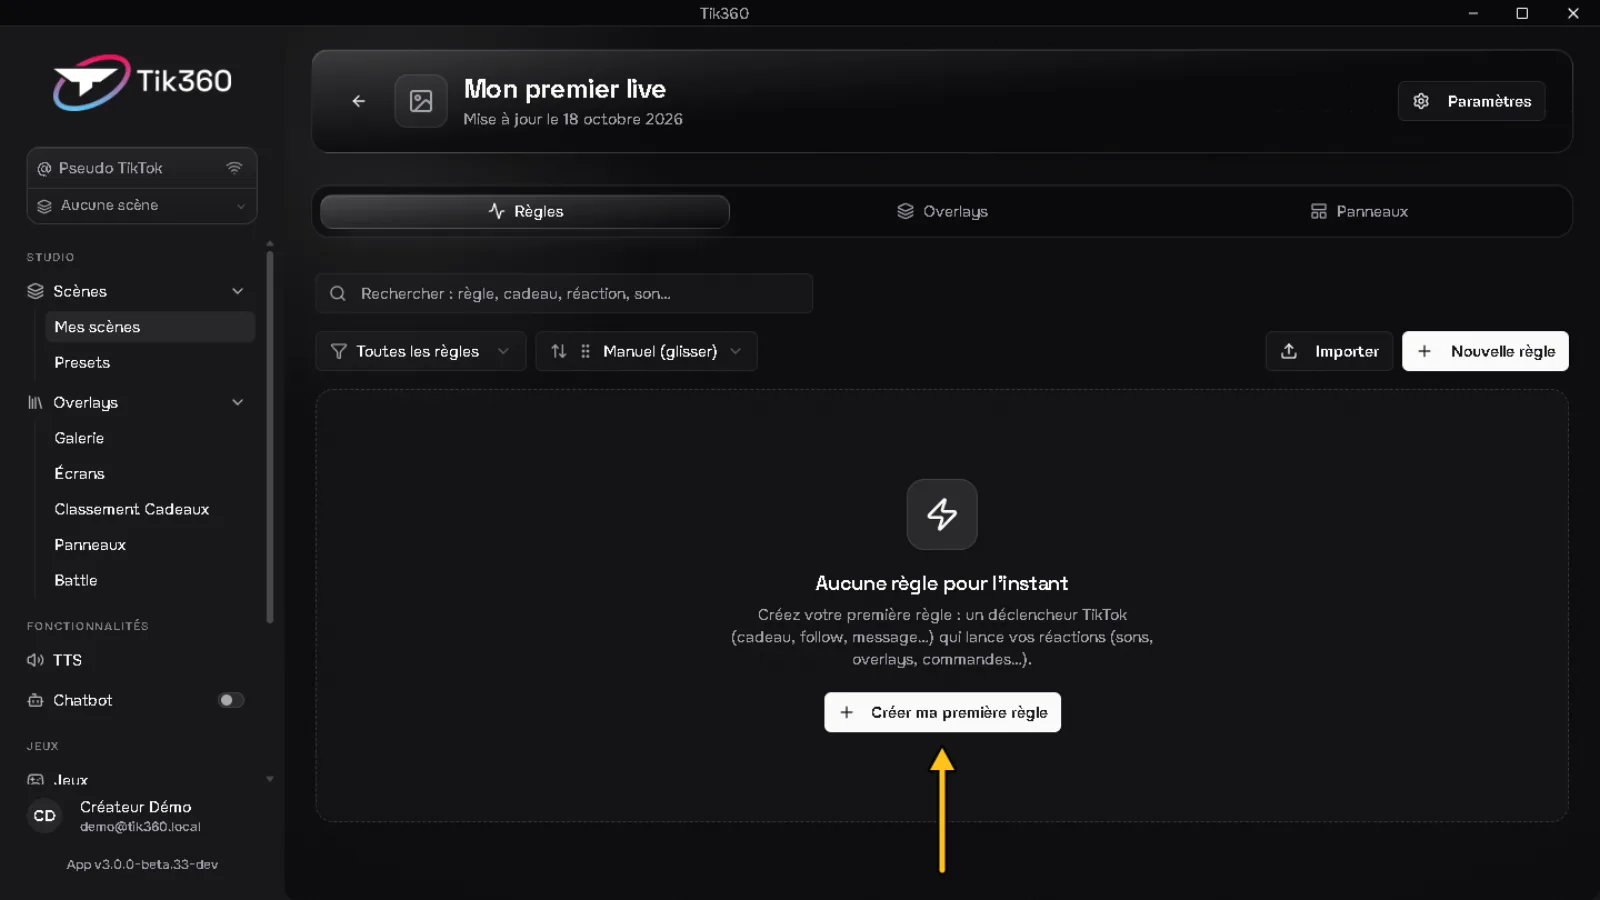Screen dimensions: 1600x900
Task: Open Galerie under Overlays
Action: 79,438
